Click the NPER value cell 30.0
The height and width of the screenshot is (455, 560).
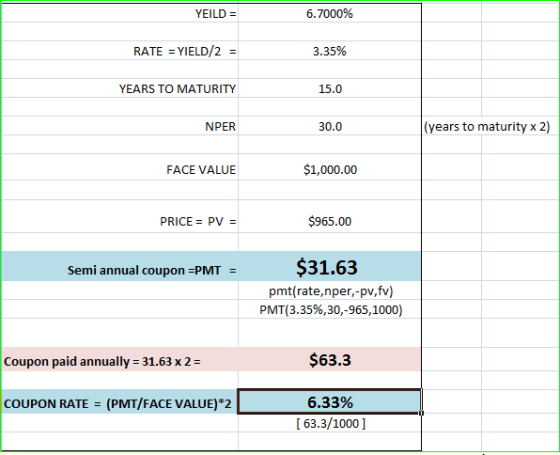tap(330, 126)
